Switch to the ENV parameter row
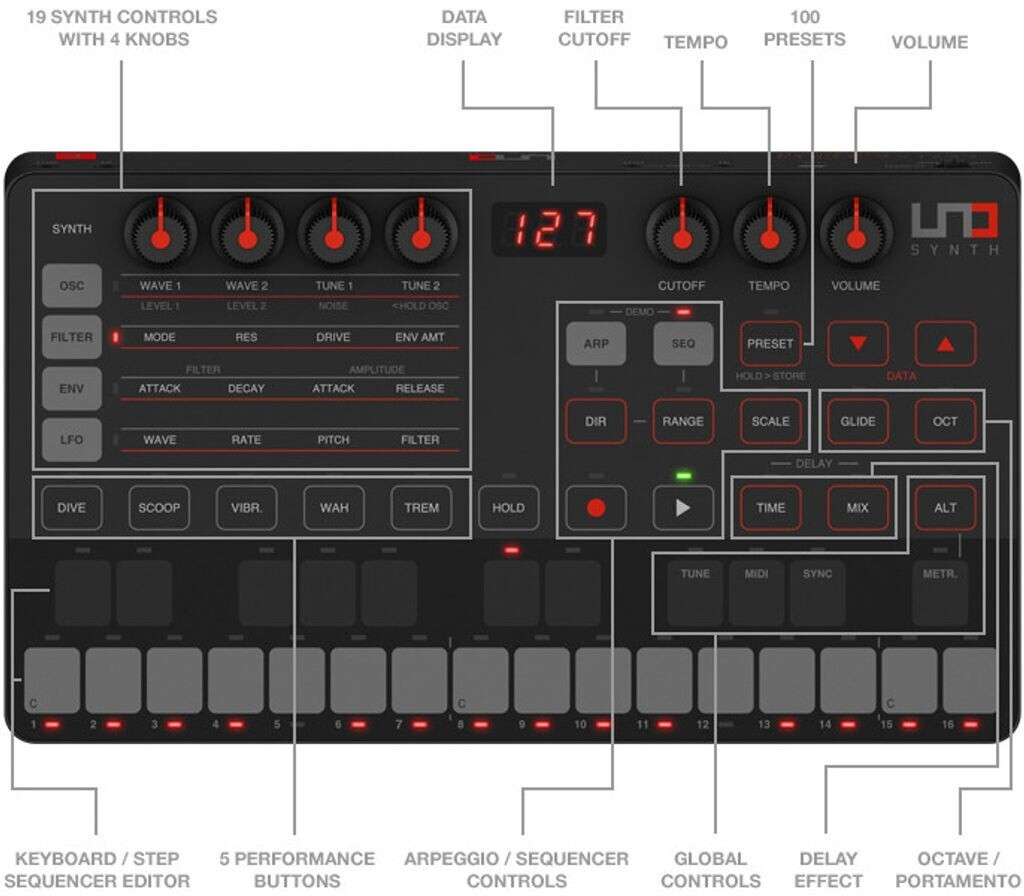The height and width of the screenshot is (896, 1024). pos(72,389)
